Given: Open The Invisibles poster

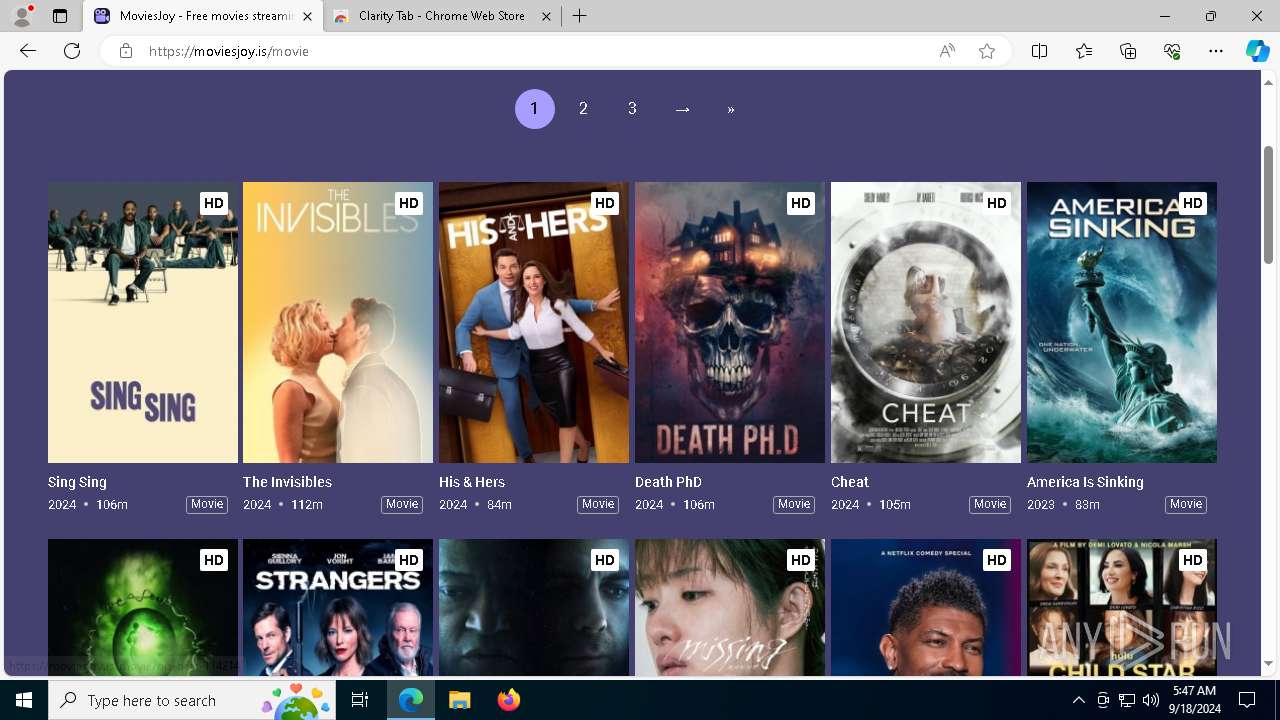Looking at the screenshot, I should 338,322.
